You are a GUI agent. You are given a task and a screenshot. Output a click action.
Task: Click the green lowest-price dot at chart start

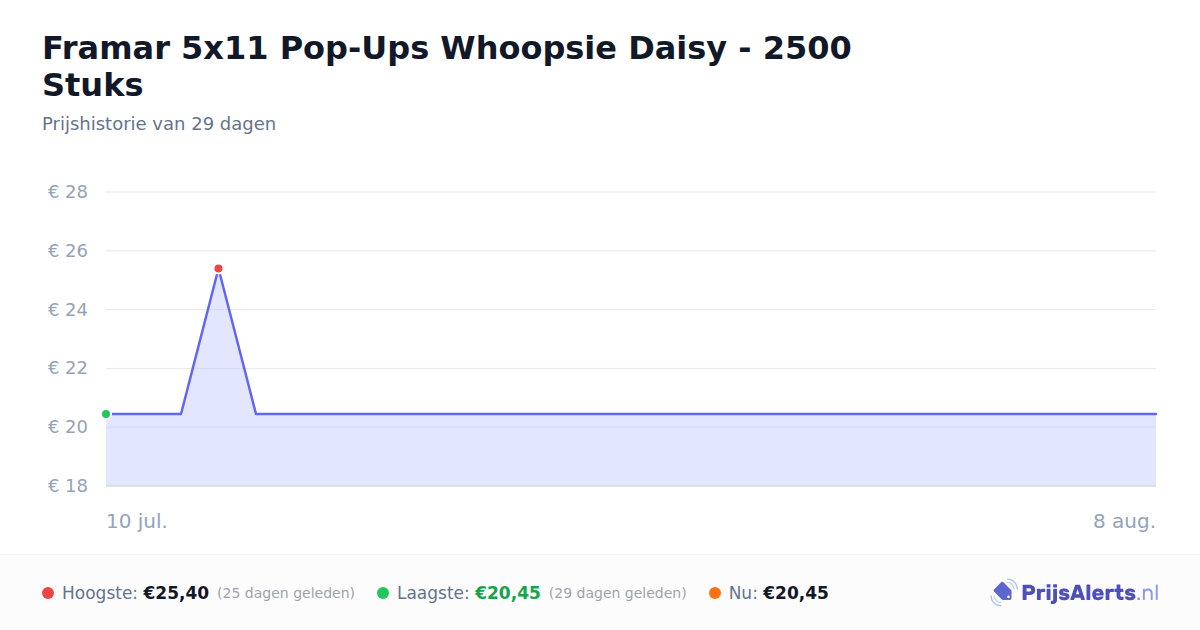pos(106,414)
